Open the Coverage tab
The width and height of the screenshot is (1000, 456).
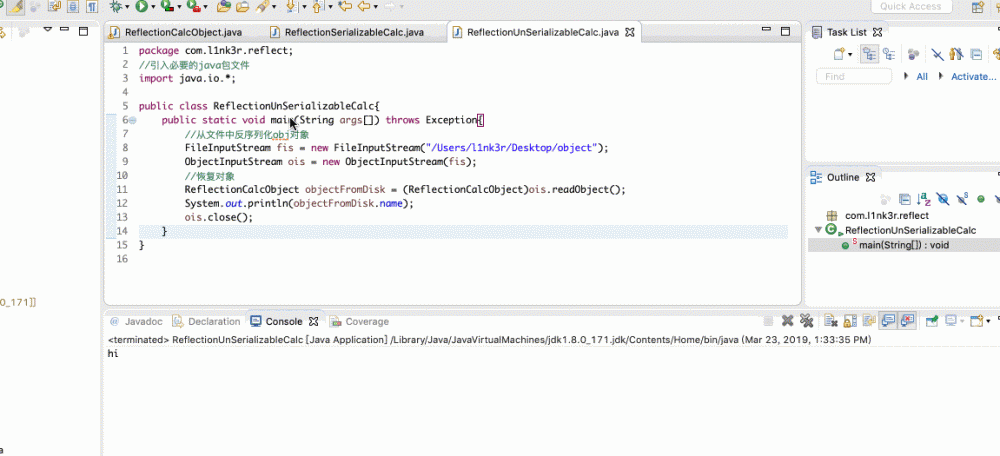pos(358,321)
